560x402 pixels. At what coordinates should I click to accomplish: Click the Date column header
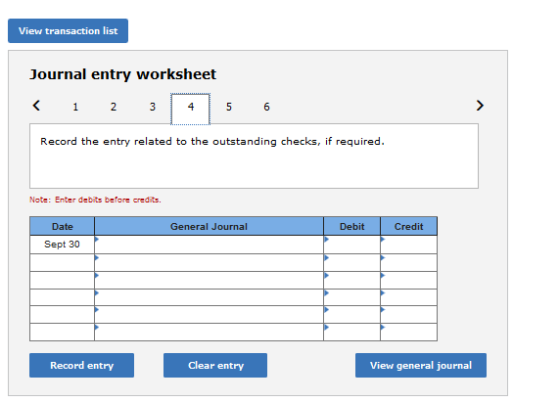62,226
